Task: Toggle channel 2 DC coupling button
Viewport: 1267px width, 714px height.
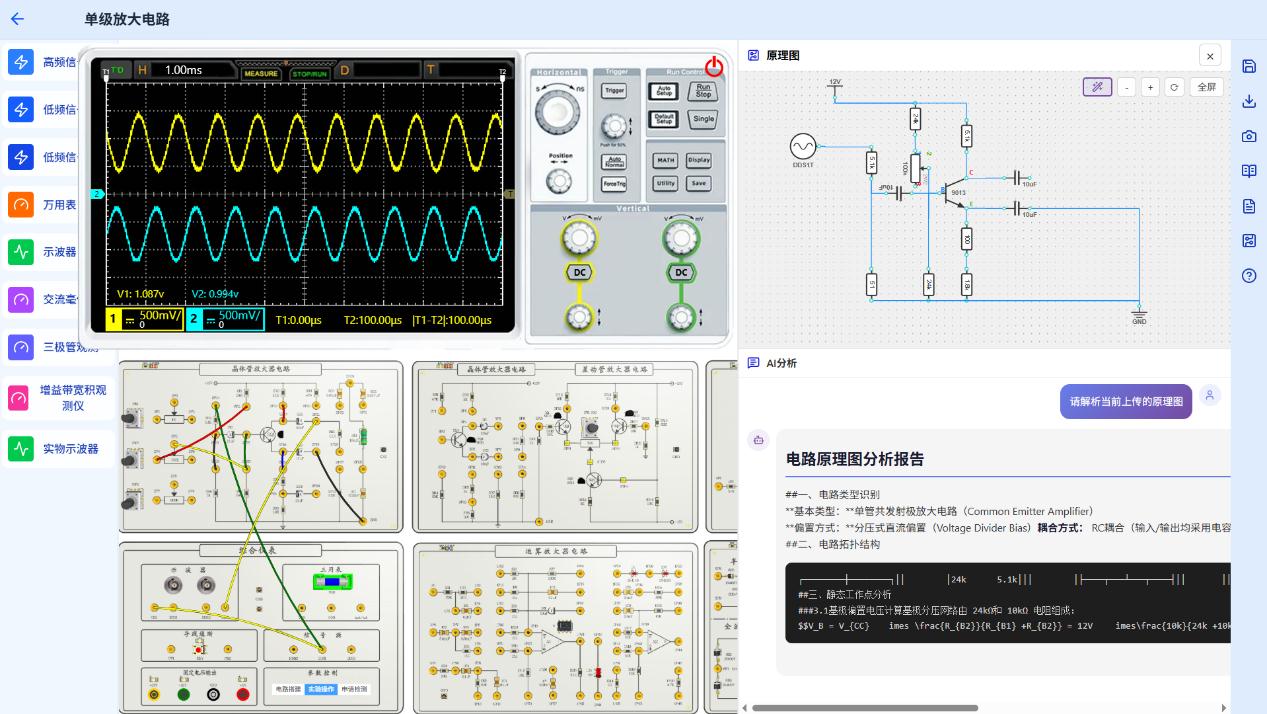Action: [x=681, y=272]
